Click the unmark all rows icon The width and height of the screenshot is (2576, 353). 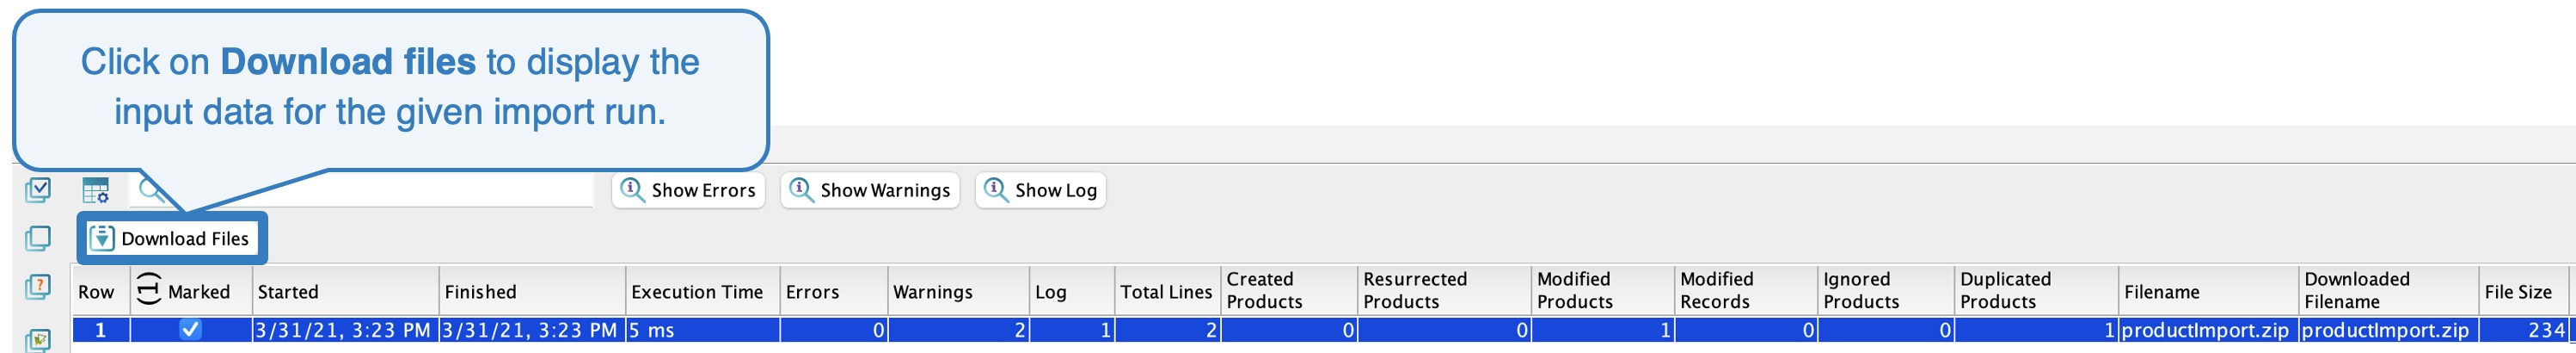[37, 238]
